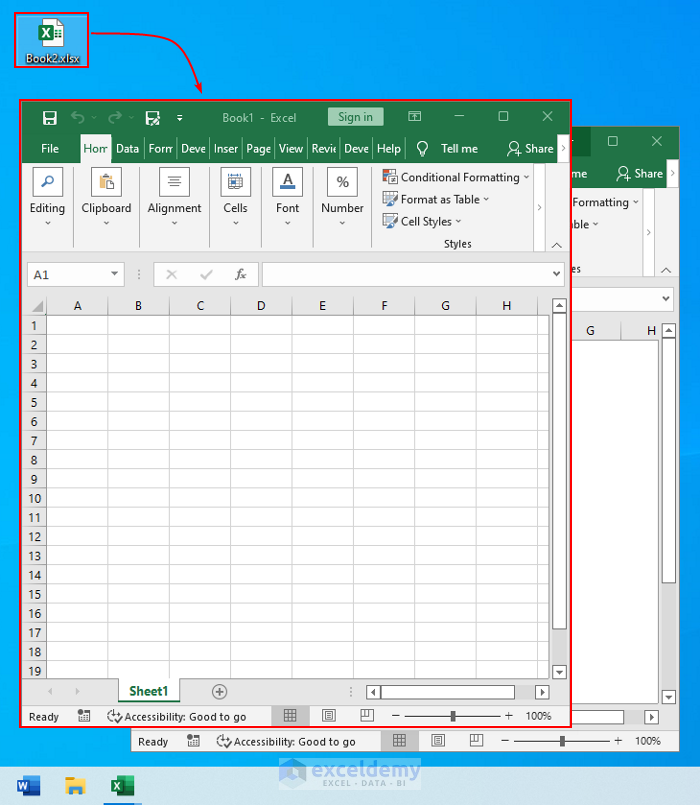700x805 pixels.
Task: Open the Help ribbon tab
Action: 389,149
